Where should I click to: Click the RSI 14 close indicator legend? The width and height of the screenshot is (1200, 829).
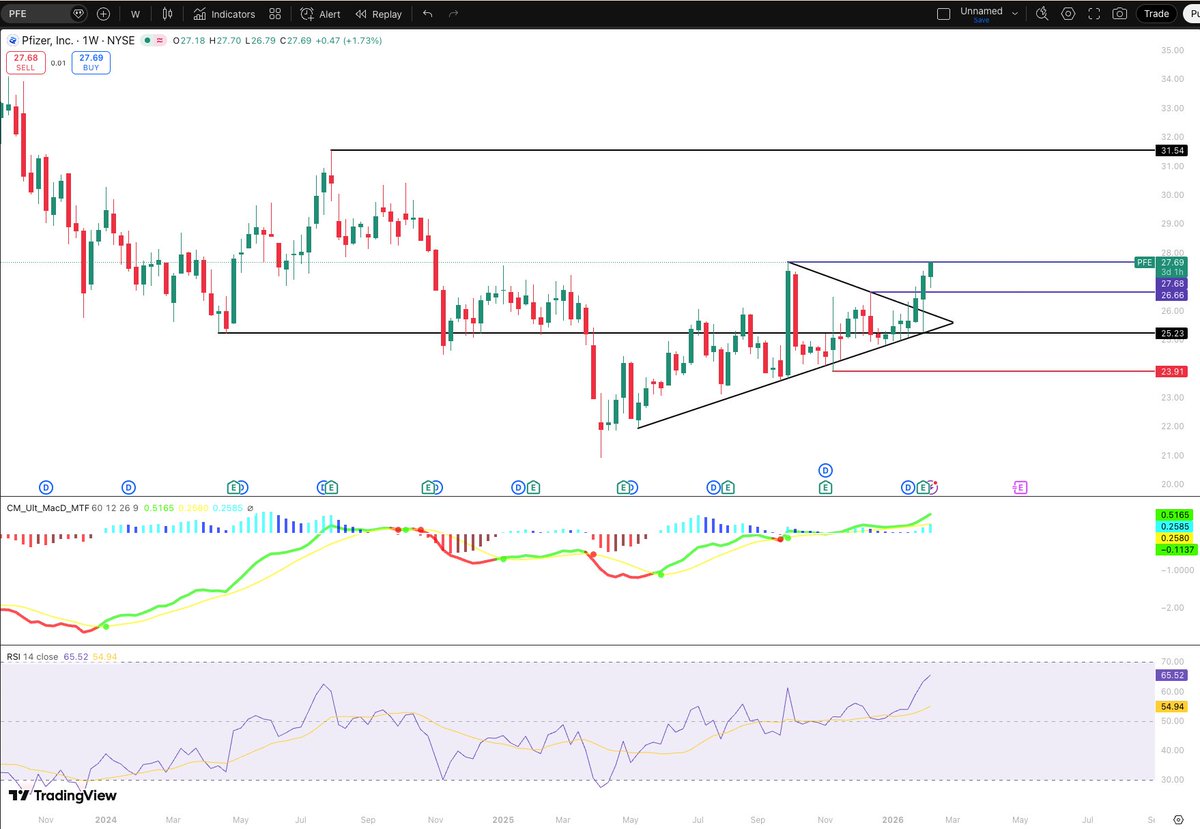[32, 656]
